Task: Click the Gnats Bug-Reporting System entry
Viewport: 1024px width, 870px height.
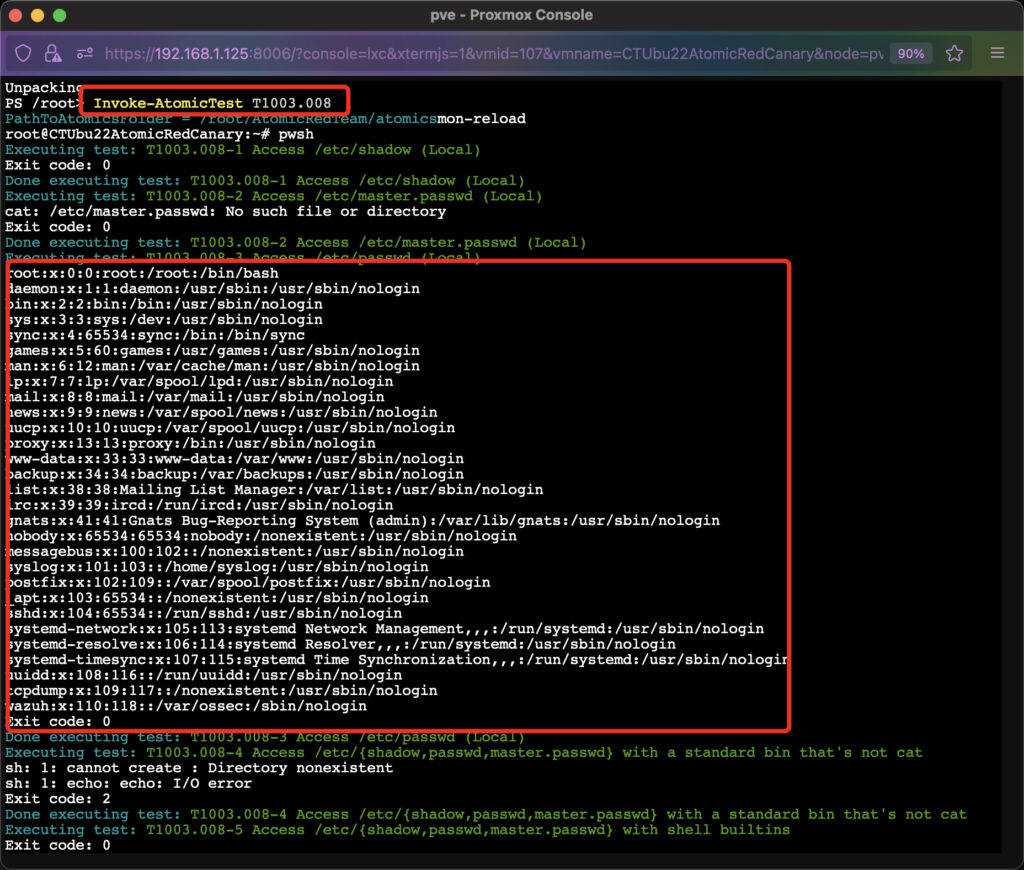Action: 362,520
